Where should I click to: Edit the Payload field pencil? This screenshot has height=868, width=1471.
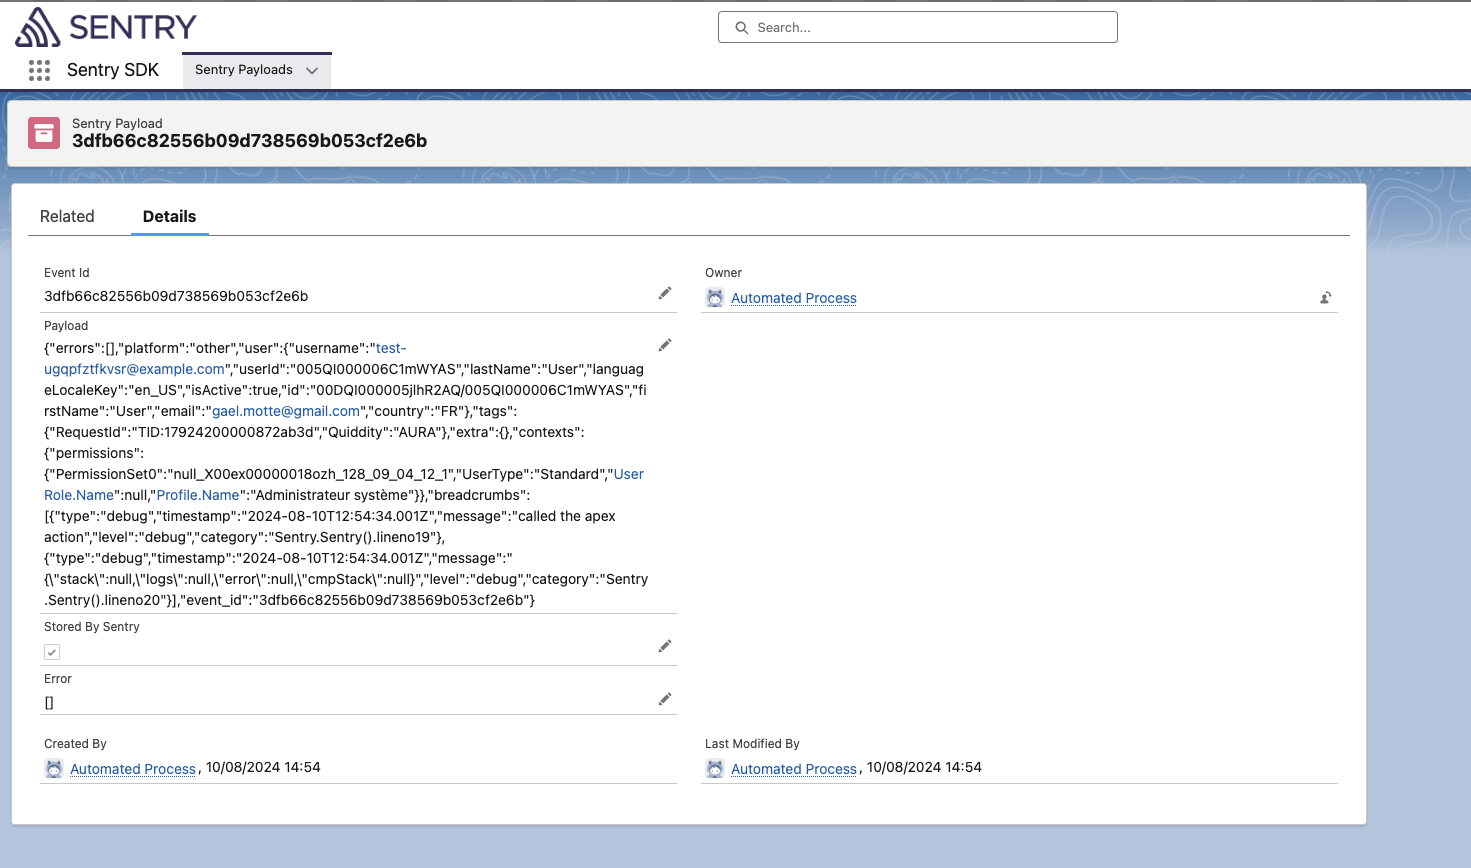pyautogui.click(x=665, y=345)
